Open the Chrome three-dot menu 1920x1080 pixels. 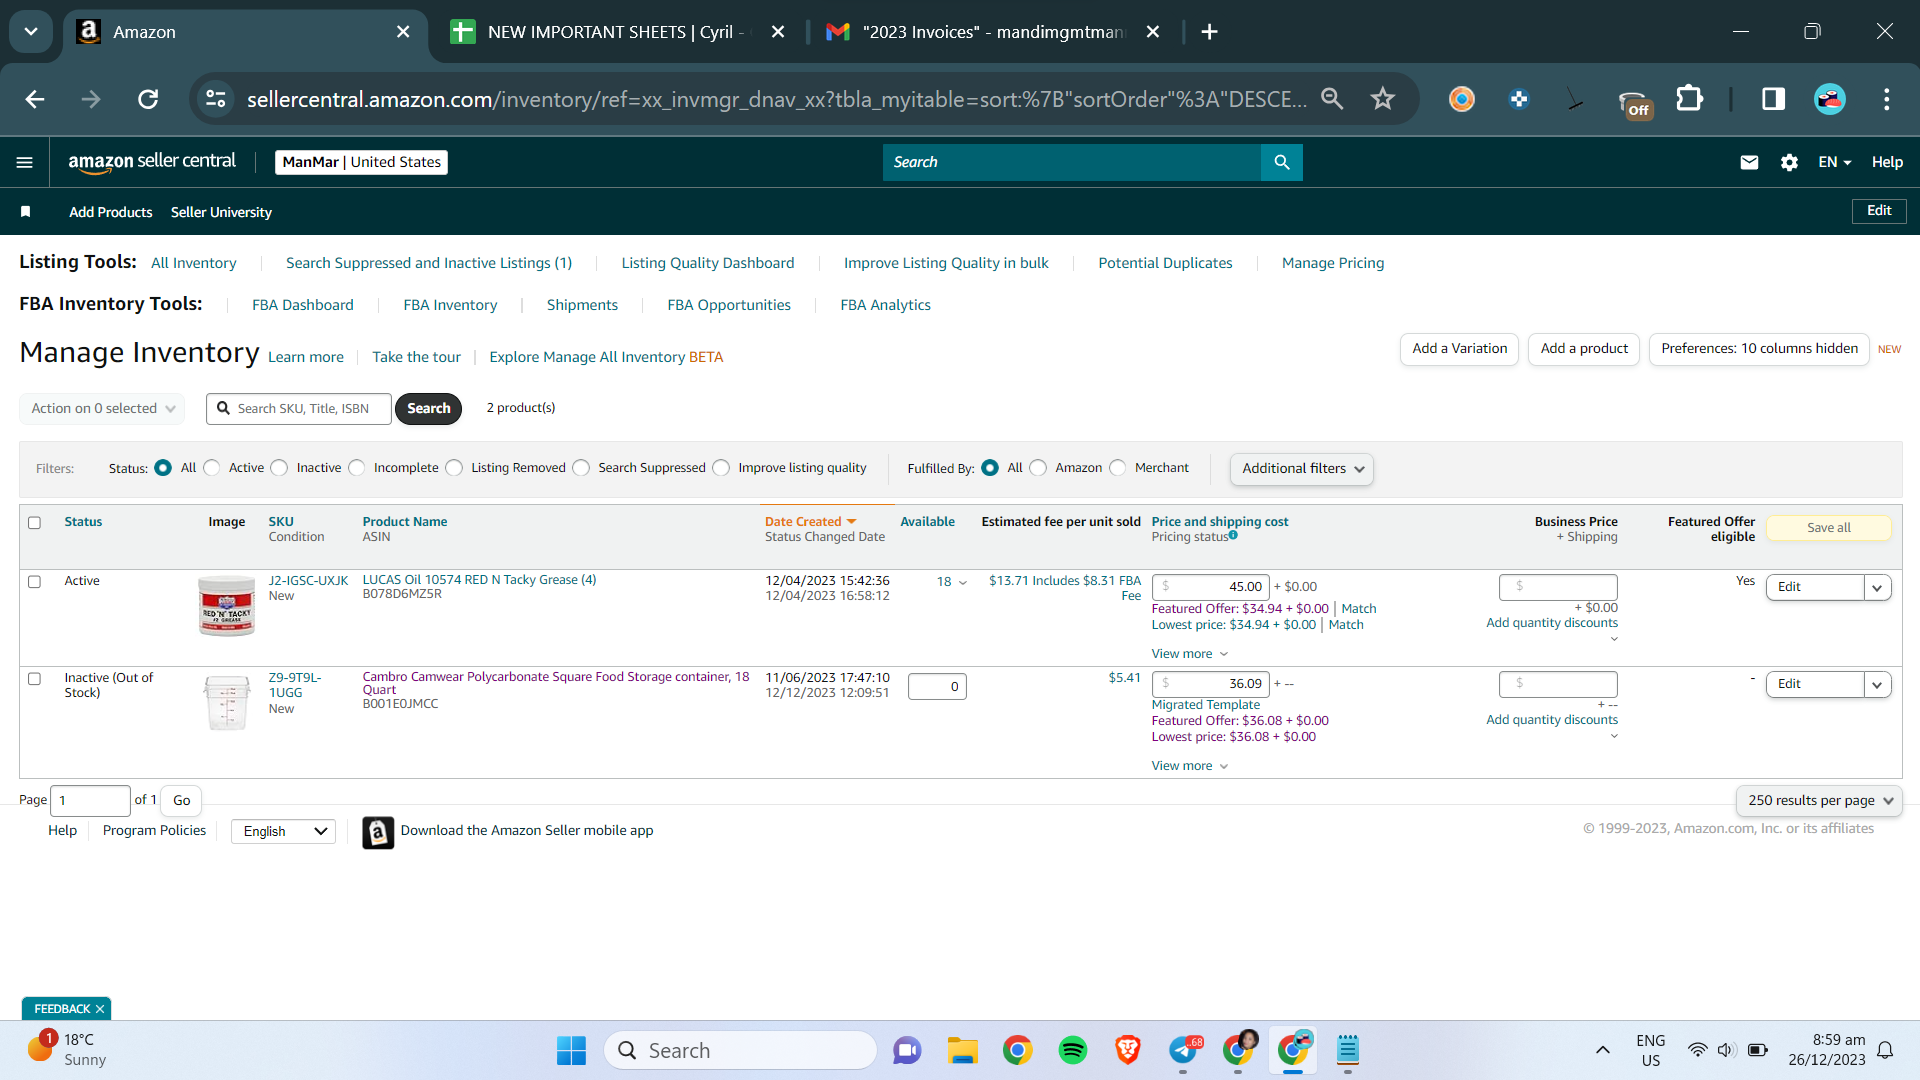point(1887,99)
